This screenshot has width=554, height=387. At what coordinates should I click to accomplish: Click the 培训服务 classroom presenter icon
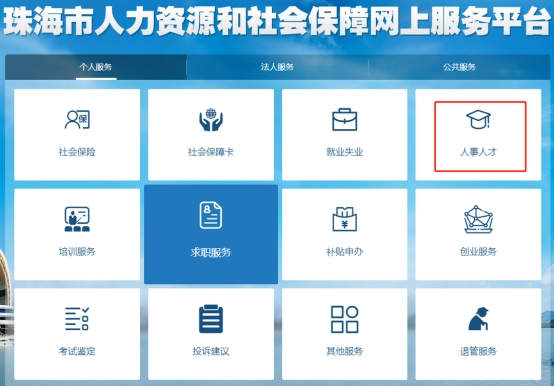click(77, 219)
